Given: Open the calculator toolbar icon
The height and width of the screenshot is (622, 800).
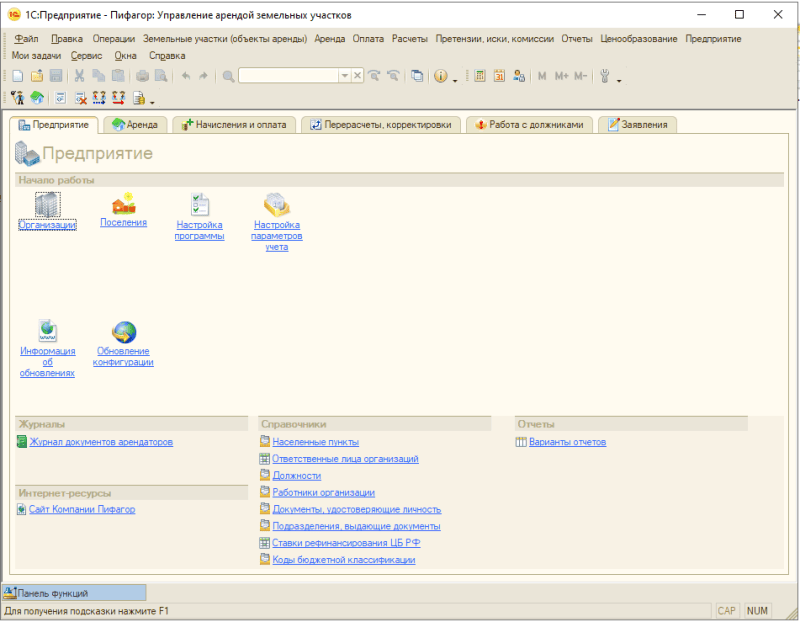Looking at the screenshot, I should (x=480, y=76).
